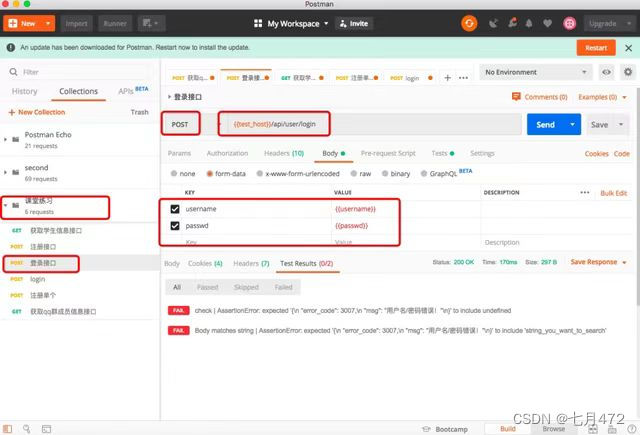Viewport: 640px width, 435px height.
Task: Open the Pre-request Script tab
Action: (x=388, y=153)
